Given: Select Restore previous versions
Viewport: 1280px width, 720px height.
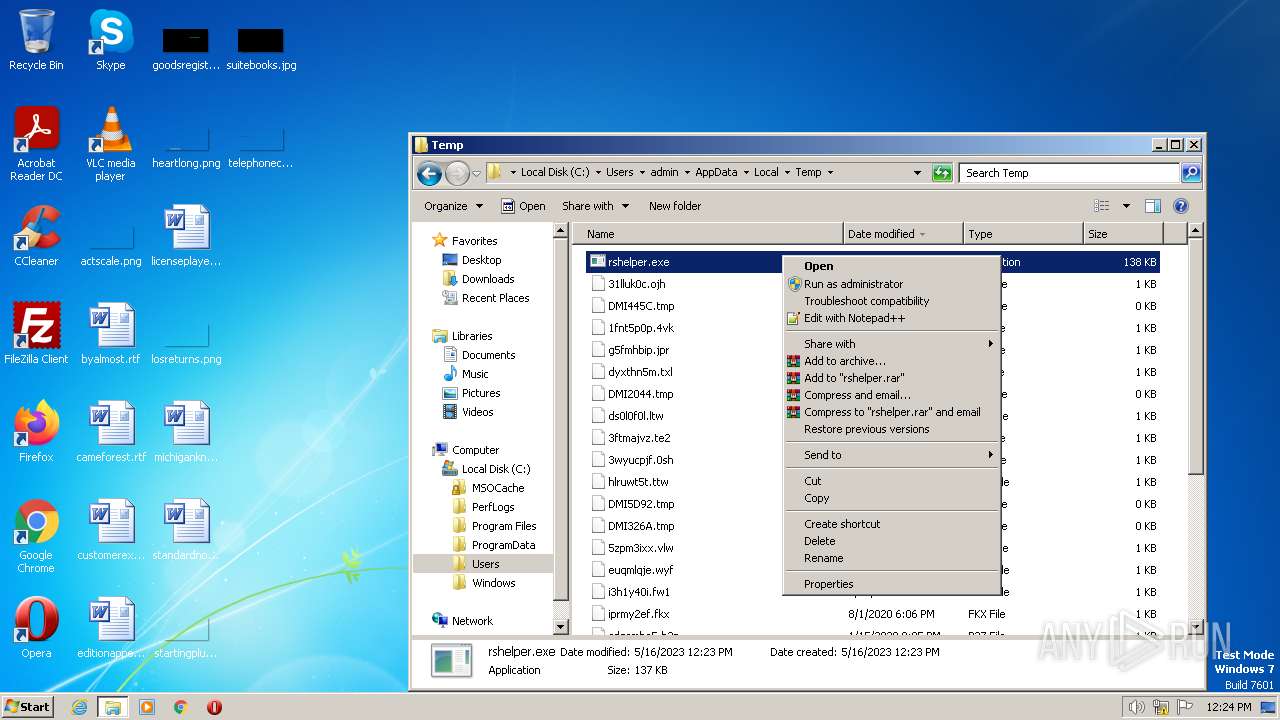Looking at the screenshot, I should point(891,429).
